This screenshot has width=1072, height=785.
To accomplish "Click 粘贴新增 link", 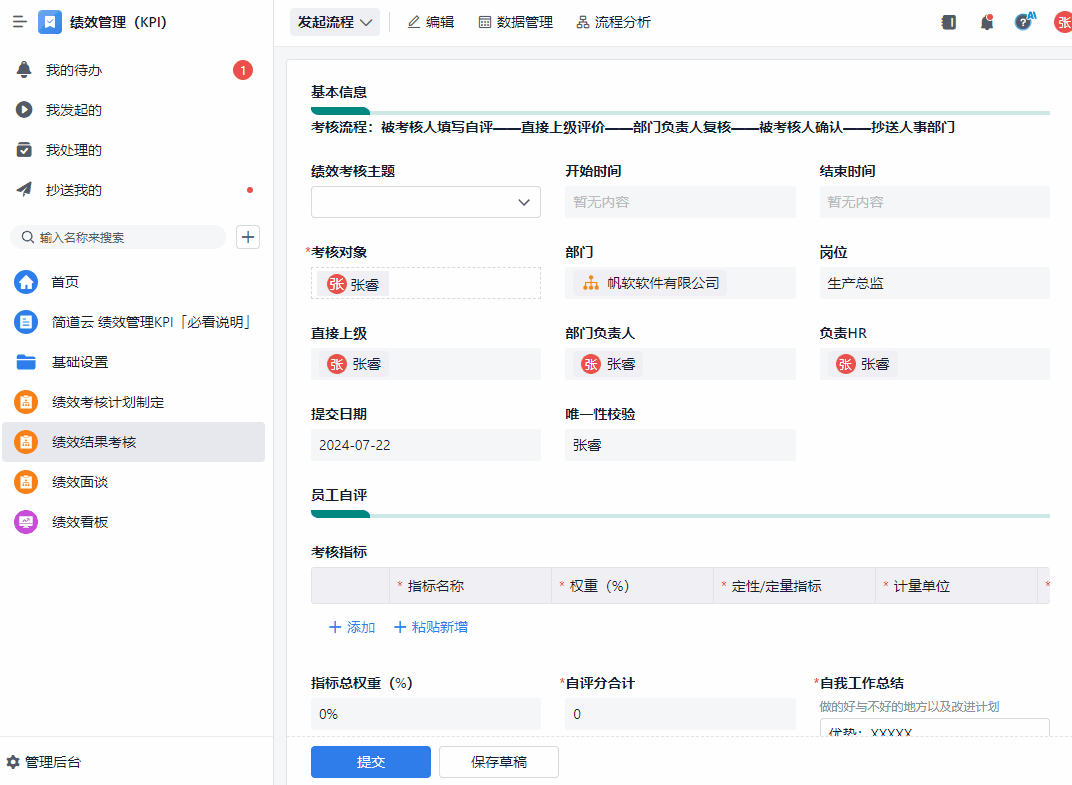I will pos(431,627).
